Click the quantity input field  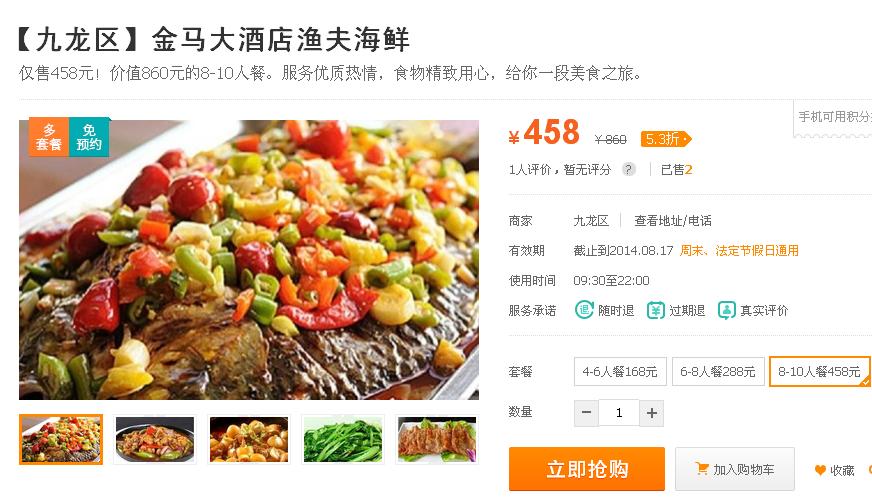pos(619,412)
